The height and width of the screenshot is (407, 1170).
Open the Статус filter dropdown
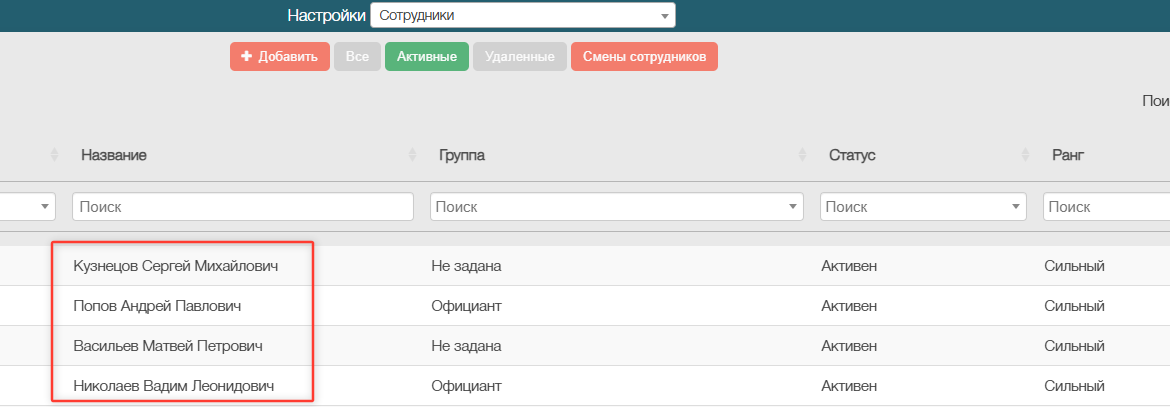pyautogui.click(x=923, y=207)
